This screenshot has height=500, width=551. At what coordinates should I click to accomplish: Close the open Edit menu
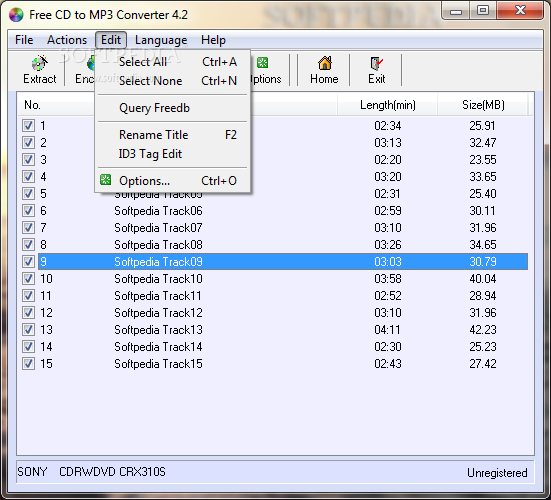pos(111,40)
